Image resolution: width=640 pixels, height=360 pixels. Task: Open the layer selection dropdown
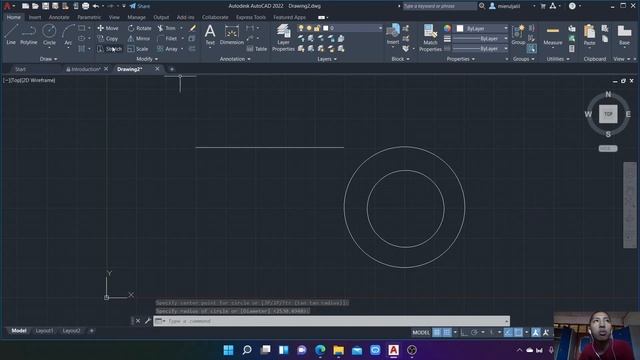(340, 28)
